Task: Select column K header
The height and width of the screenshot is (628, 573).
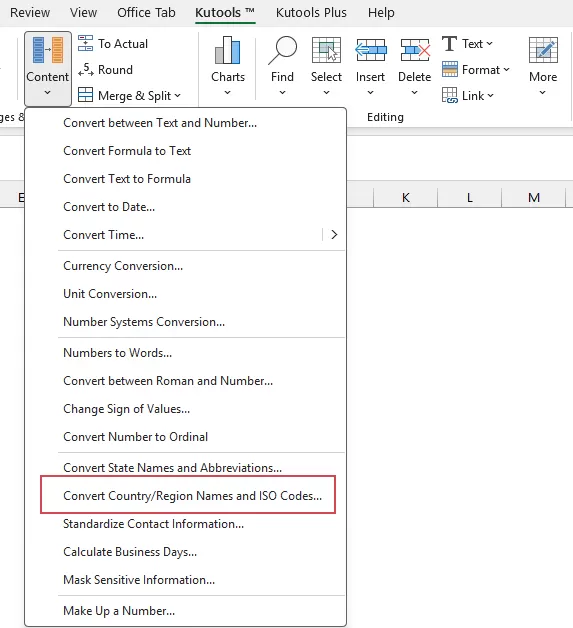Action: (x=406, y=197)
